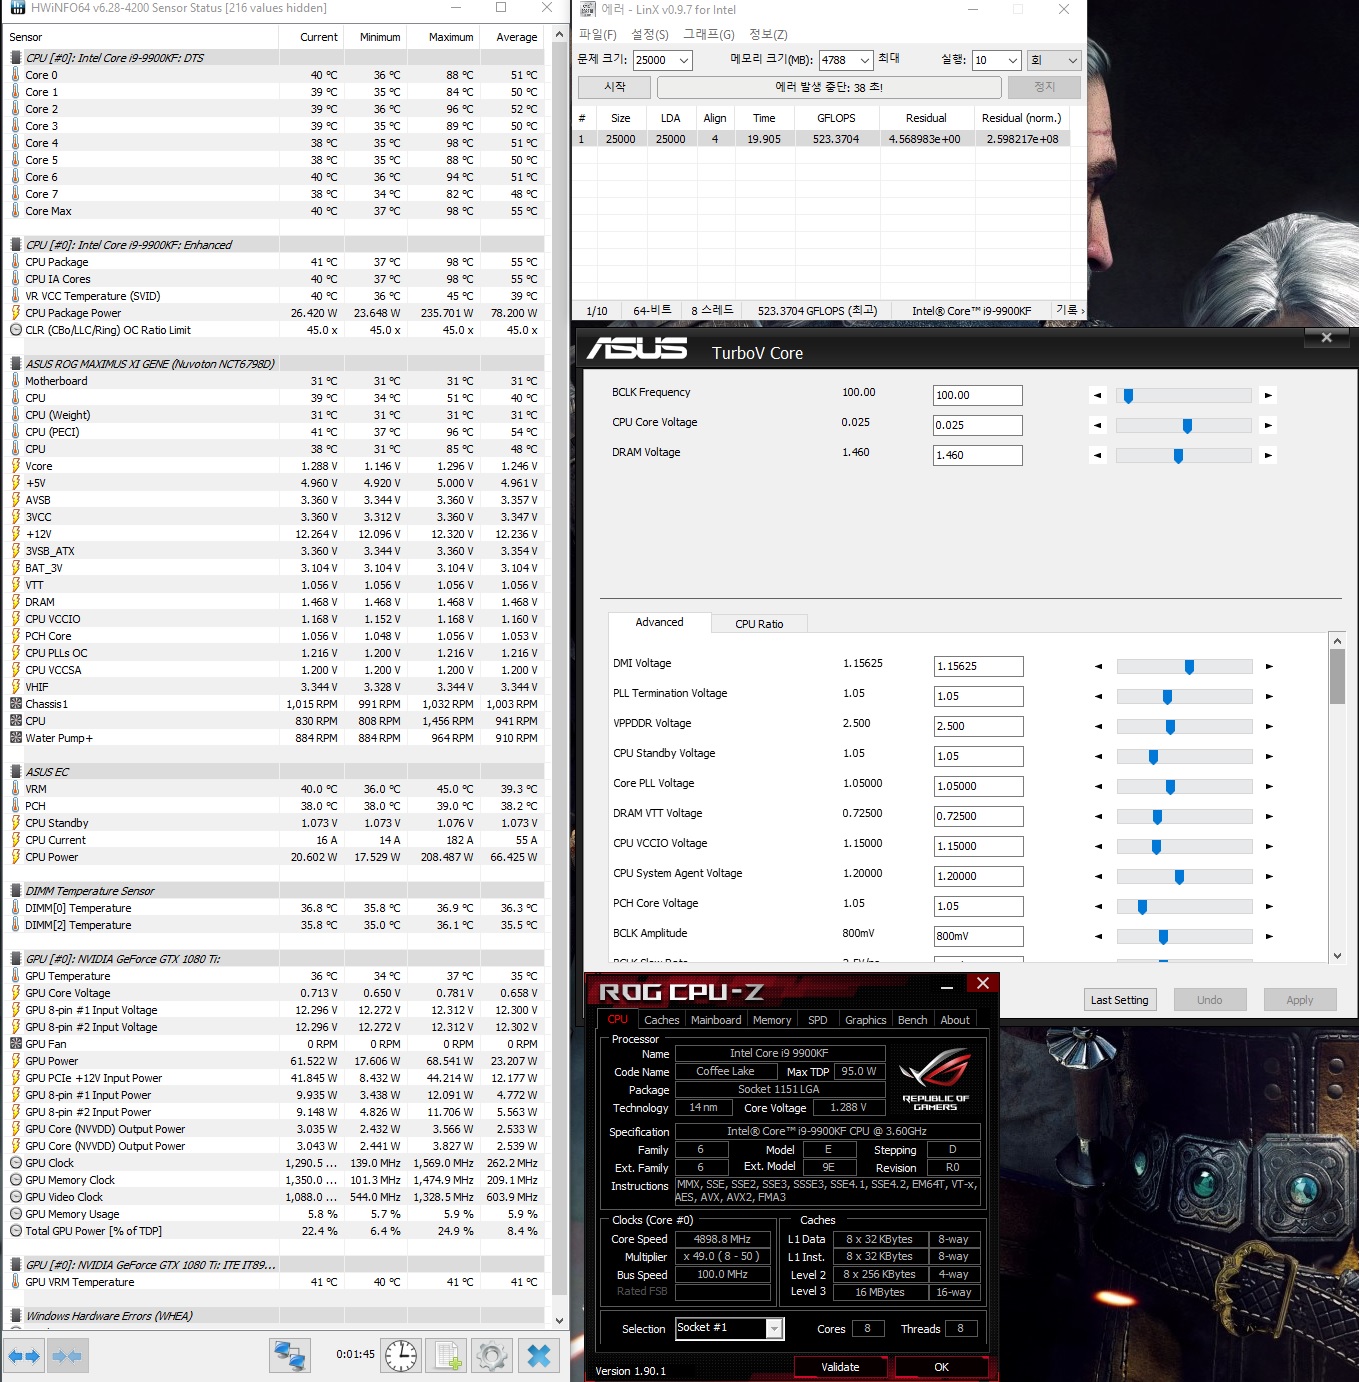Minimize the ROG CPU-Z window
The image size is (1359, 1382).
pyautogui.click(x=946, y=986)
